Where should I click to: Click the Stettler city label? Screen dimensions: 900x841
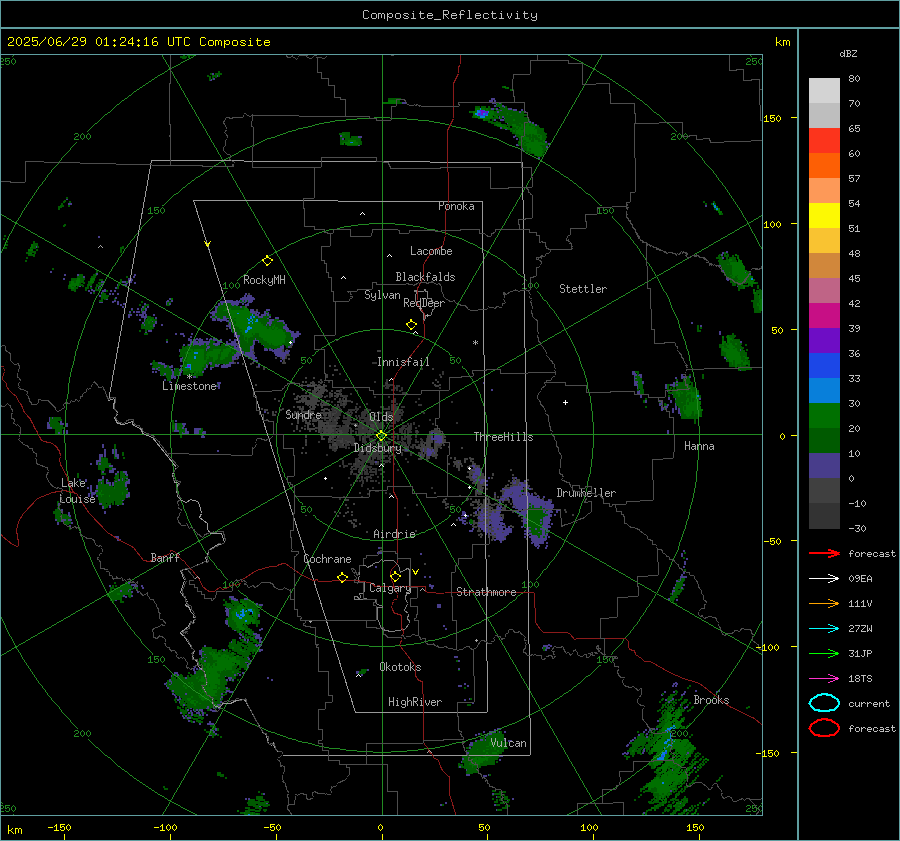[583, 289]
